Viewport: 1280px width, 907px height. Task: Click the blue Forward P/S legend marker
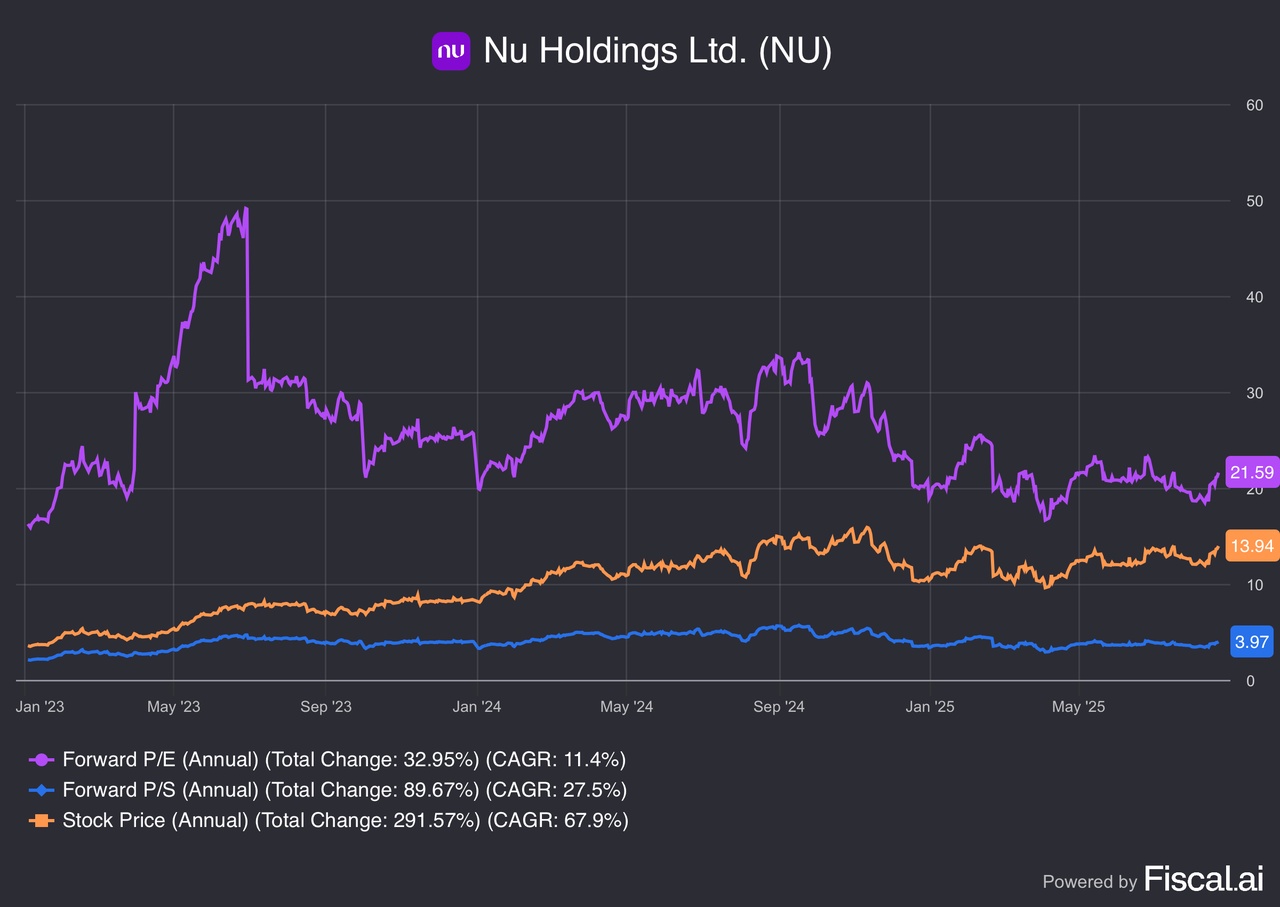(x=41, y=790)
